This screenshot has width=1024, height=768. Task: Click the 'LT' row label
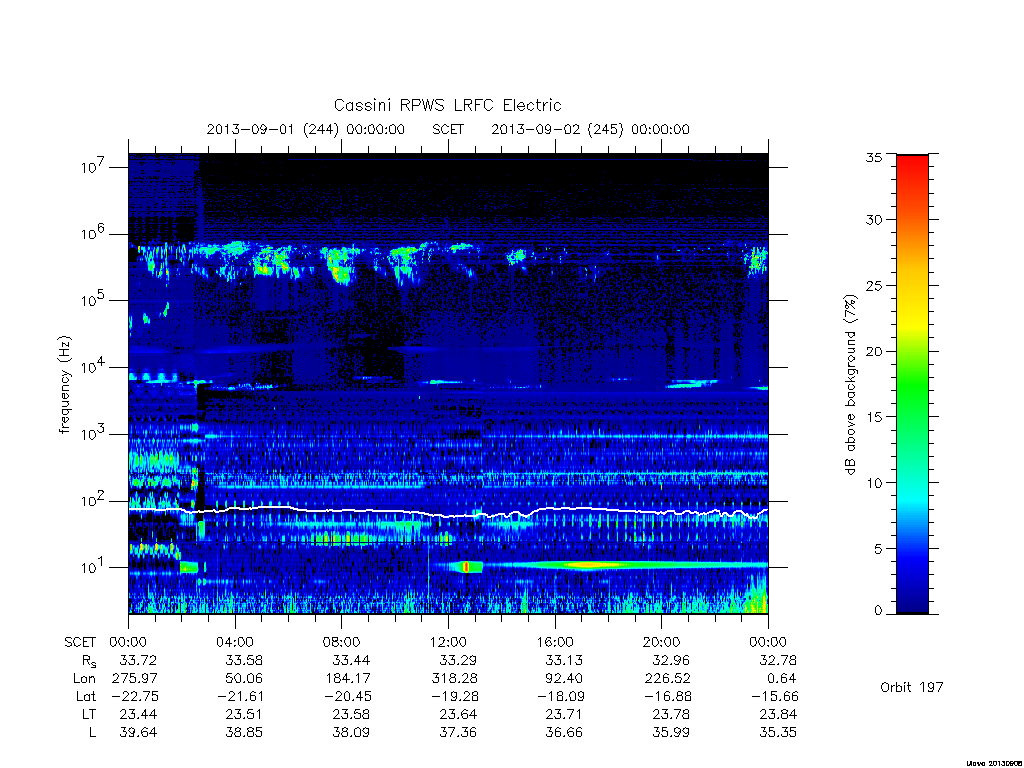[x=88, y=714]
